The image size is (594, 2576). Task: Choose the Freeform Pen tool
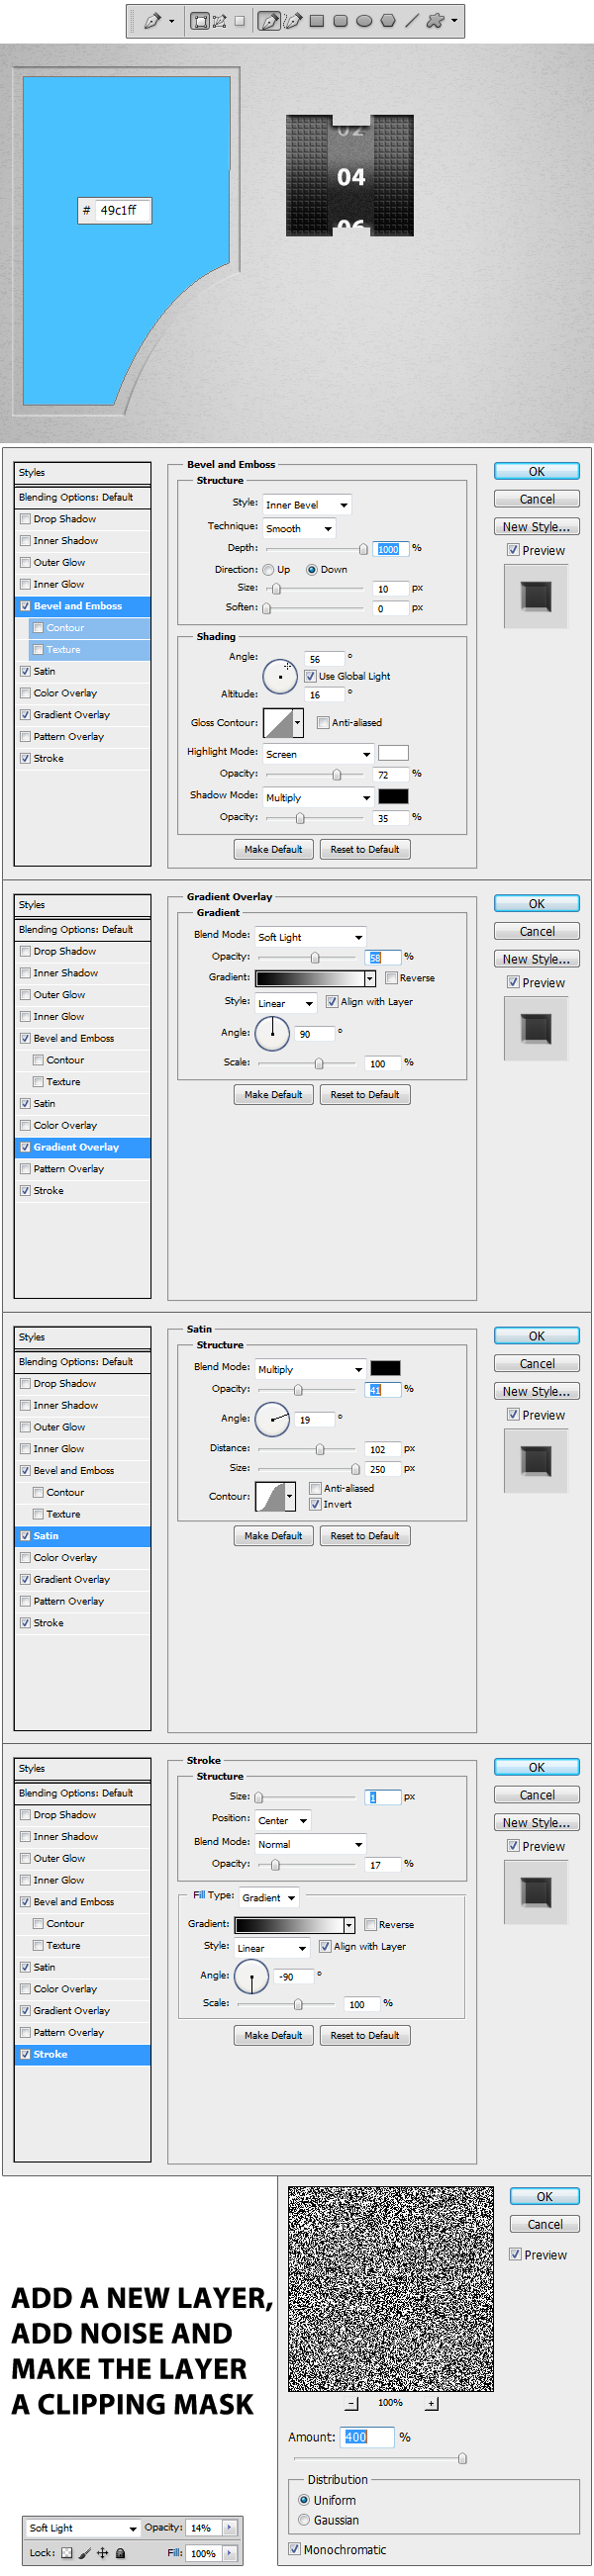292,21
